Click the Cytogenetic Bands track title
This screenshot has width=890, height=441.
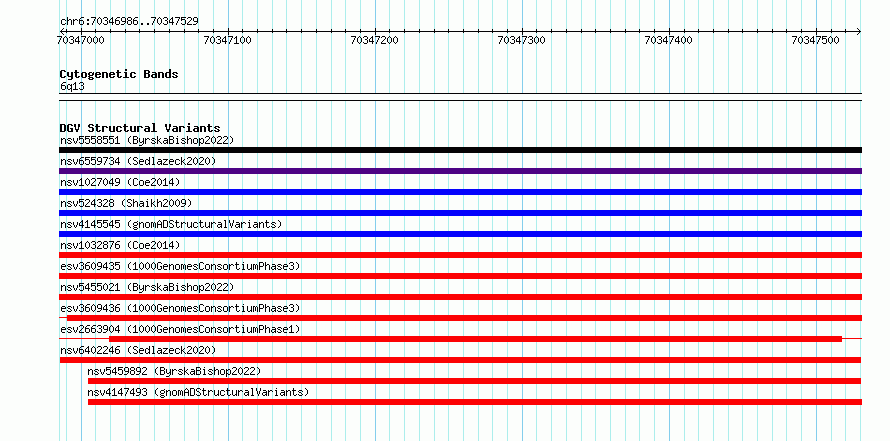pyautogui.click(x=119, y=74)
